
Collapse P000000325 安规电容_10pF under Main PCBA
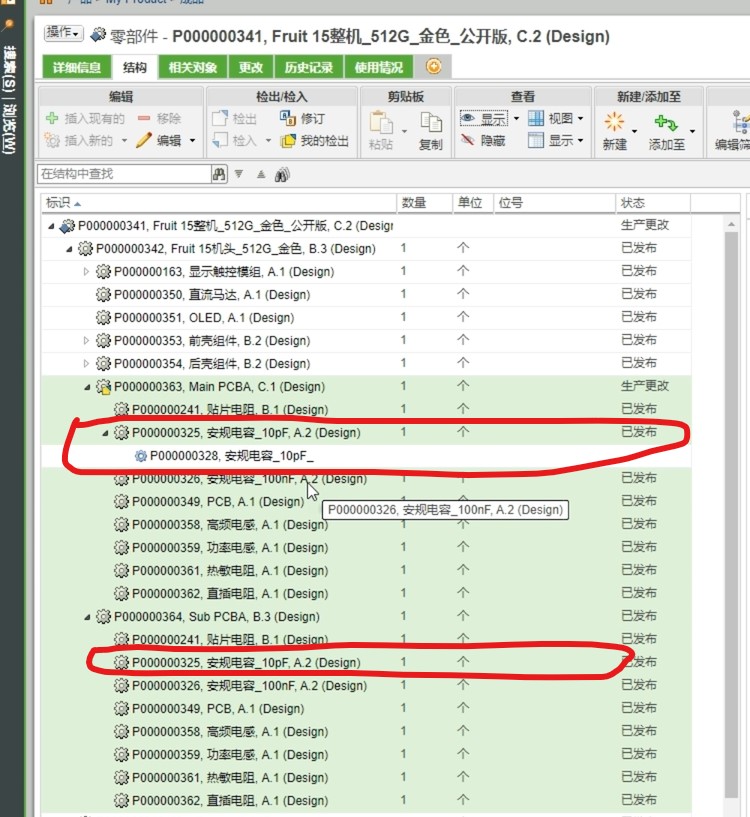tap(105, 433)
